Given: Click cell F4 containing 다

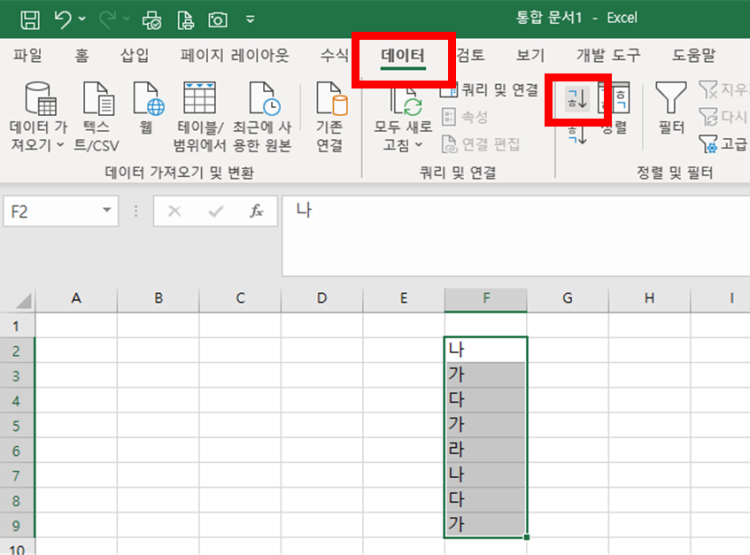Looking at the screenshot, I should [x=486, y=400].
